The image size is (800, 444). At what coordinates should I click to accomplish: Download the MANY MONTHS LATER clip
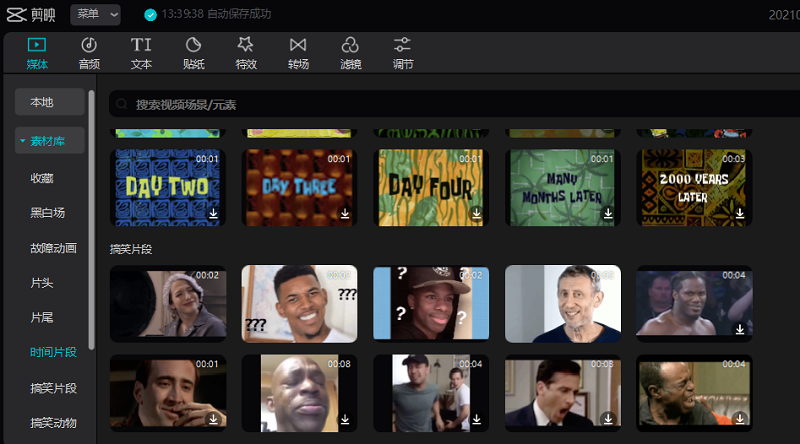point(608,213)
